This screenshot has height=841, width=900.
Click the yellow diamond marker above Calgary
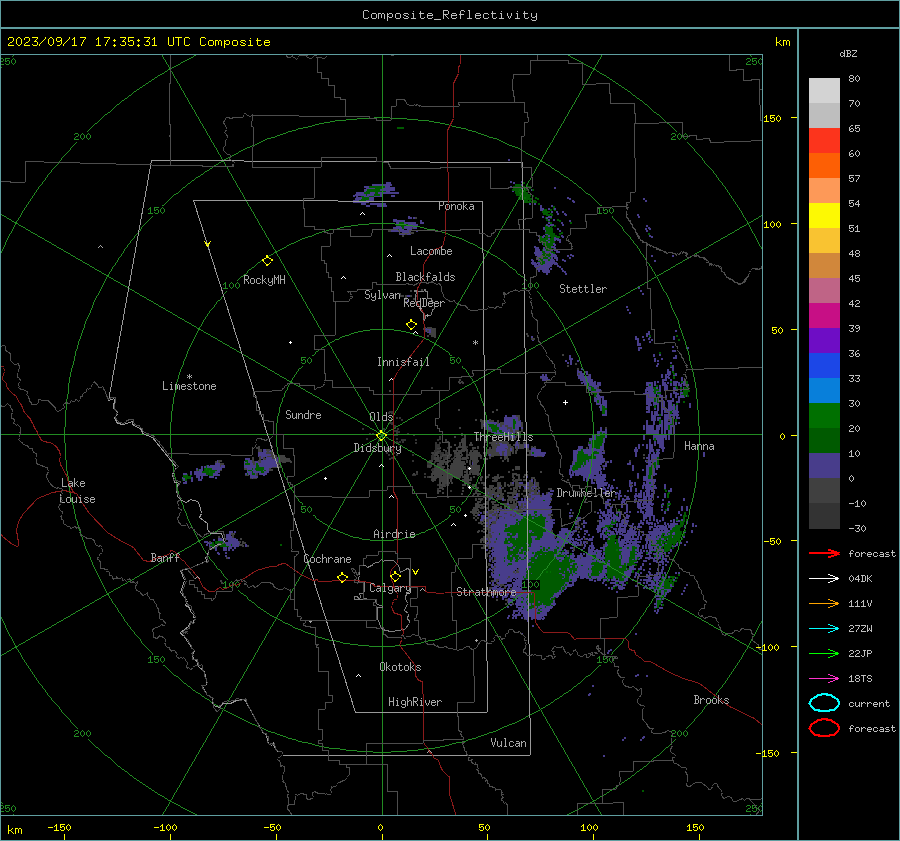(395, 576)
